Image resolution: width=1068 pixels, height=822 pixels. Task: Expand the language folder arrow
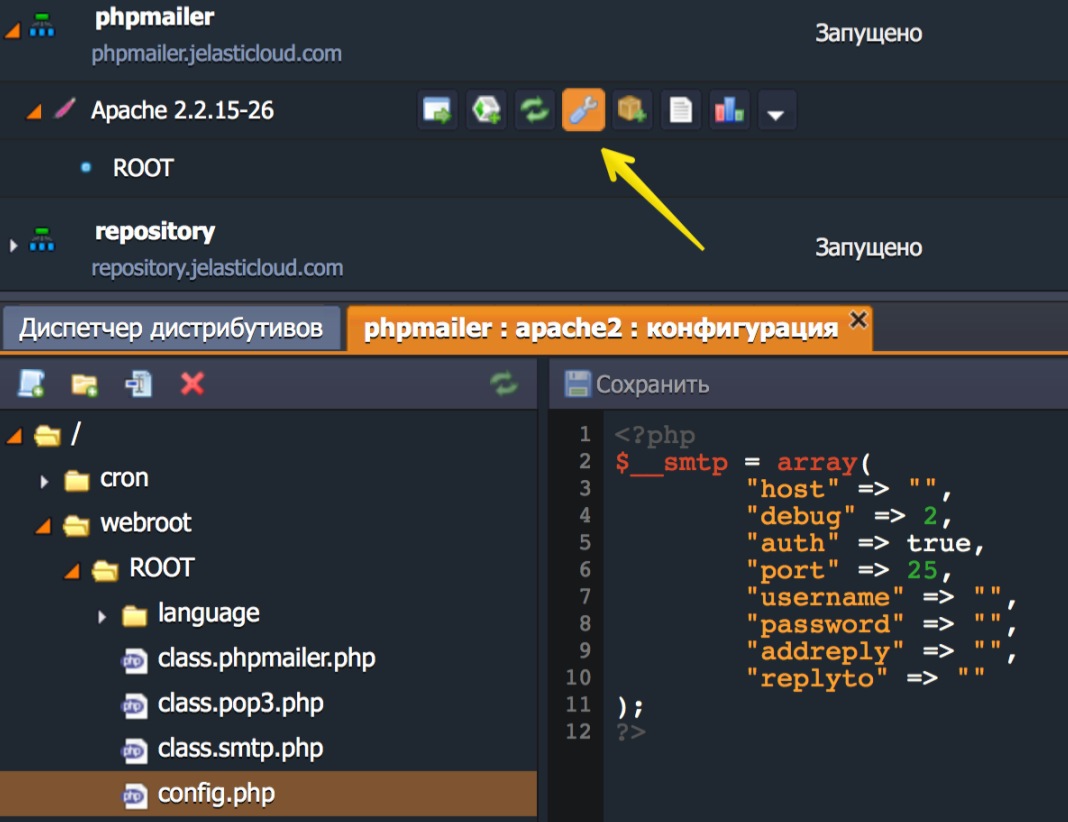click(x=102, y=617)
